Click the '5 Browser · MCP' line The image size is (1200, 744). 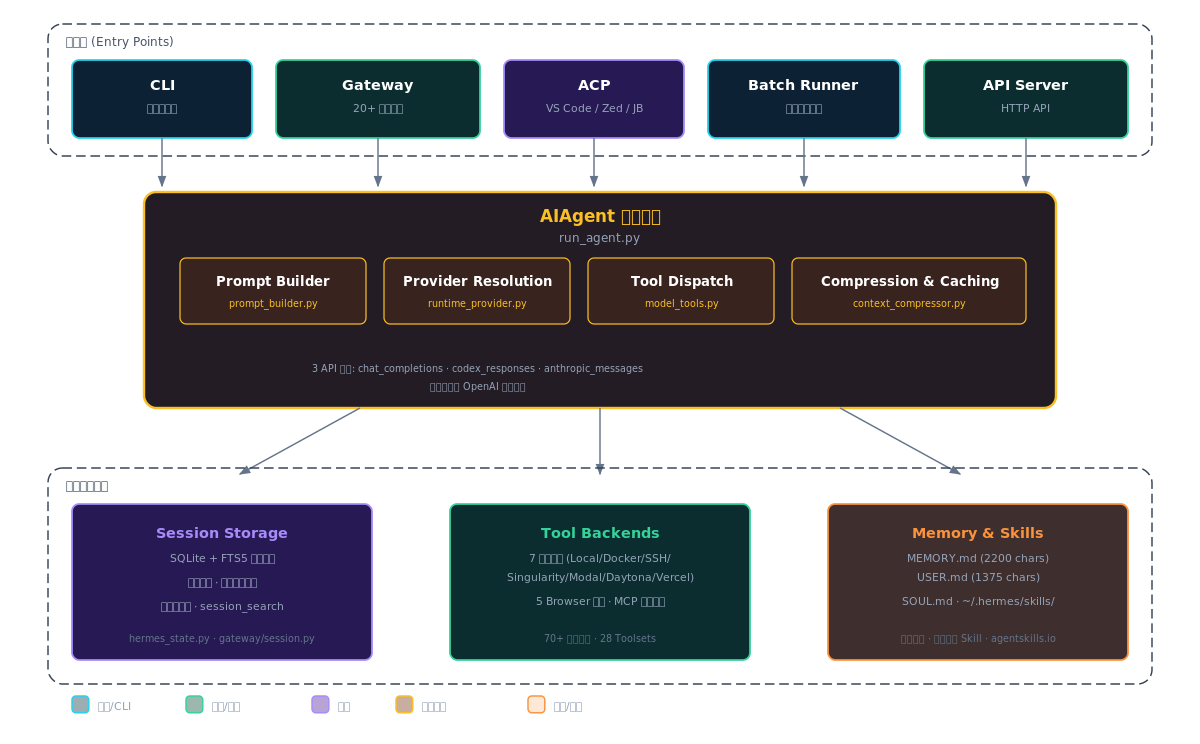click(x=600, y=601)
